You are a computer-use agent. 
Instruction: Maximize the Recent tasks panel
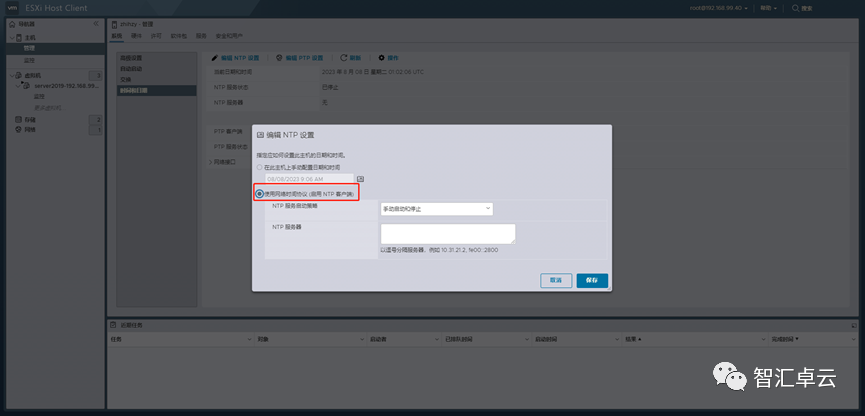click(854, 326)
